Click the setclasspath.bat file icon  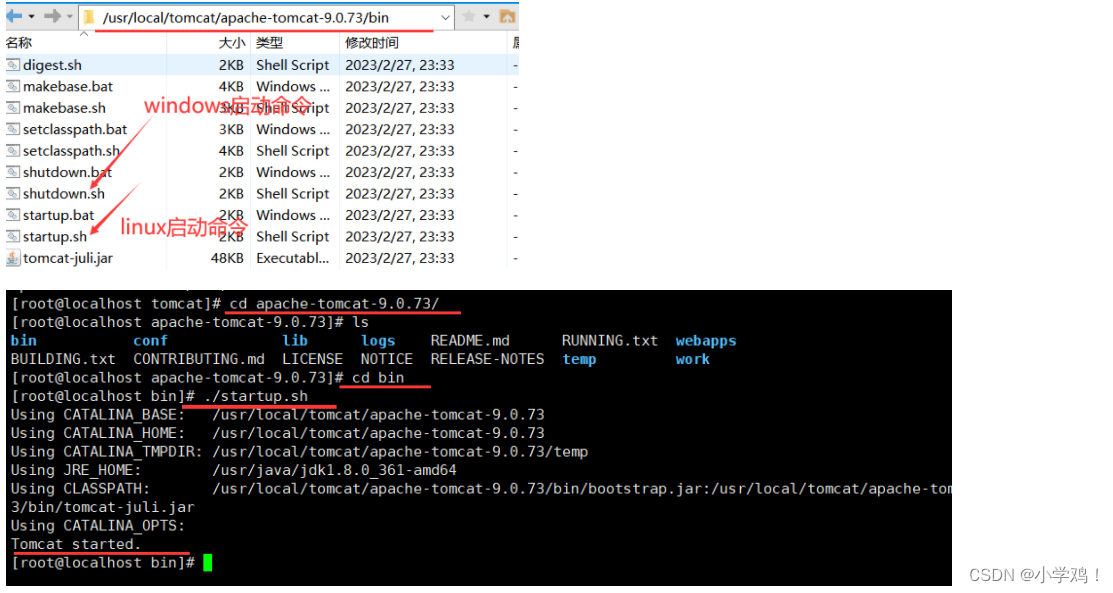click(x=13, y=129)
